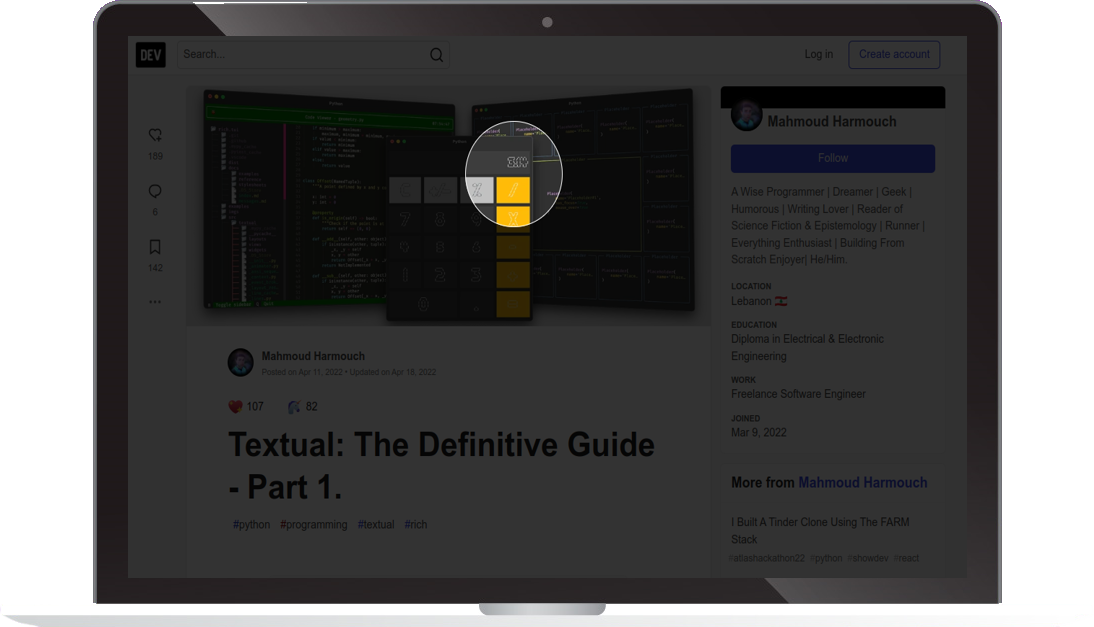Like the post with heart icon
Screen dimensions: 1094x627
point(155,135)
